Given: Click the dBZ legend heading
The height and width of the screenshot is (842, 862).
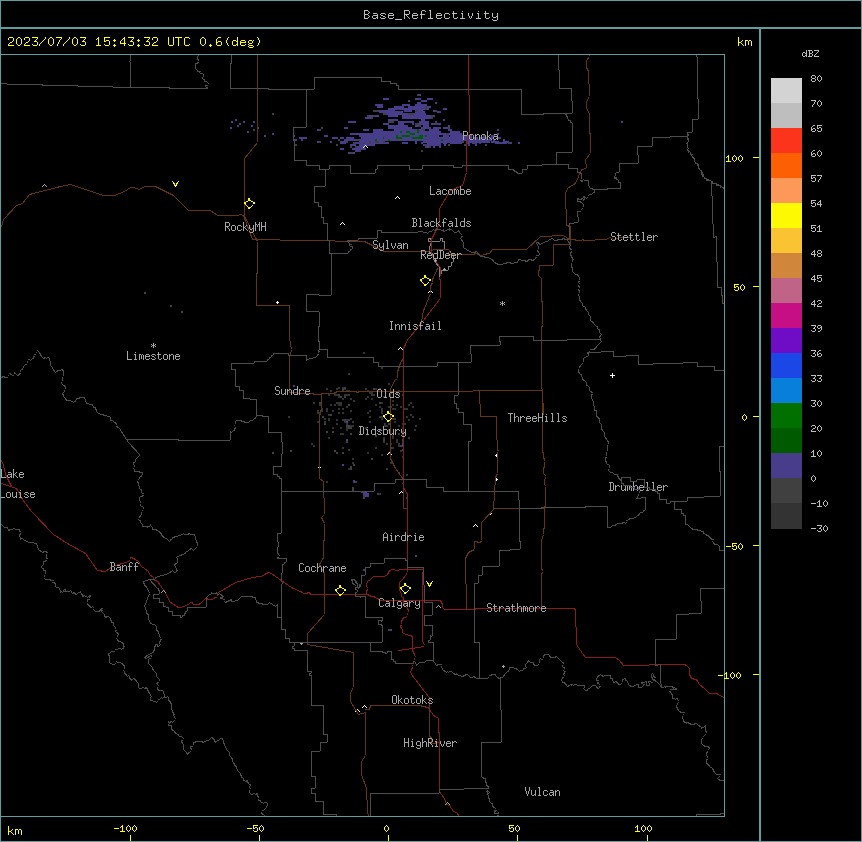Looking at the screenshot, I should click(810, 54).
